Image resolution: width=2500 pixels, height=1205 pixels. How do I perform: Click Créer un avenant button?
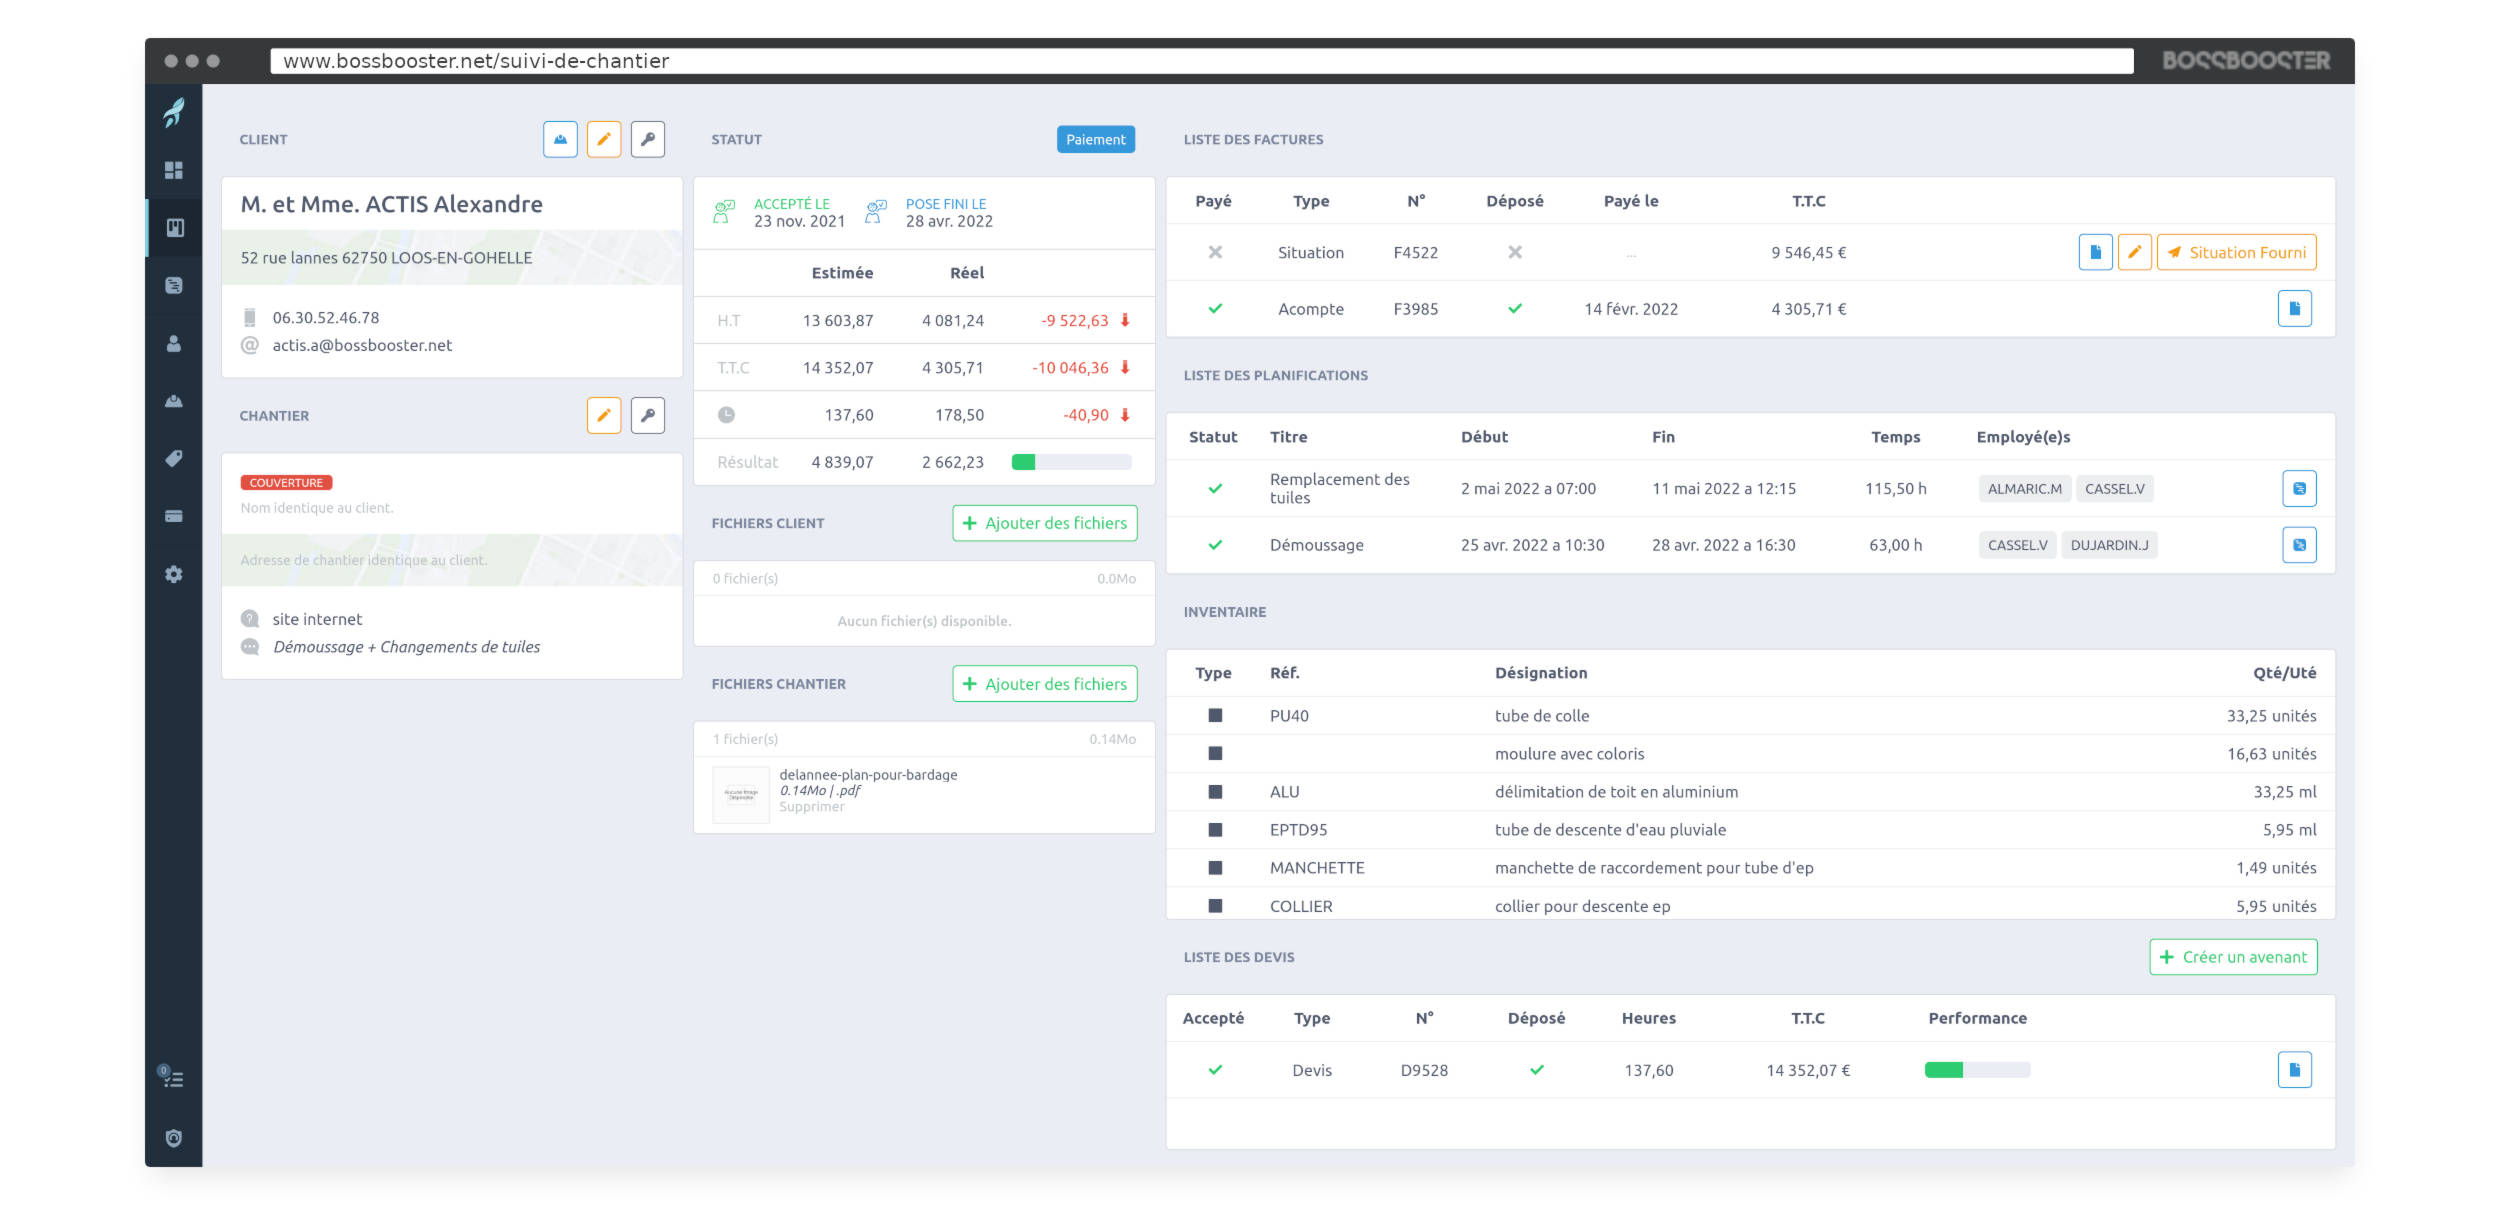[2233, 957]
